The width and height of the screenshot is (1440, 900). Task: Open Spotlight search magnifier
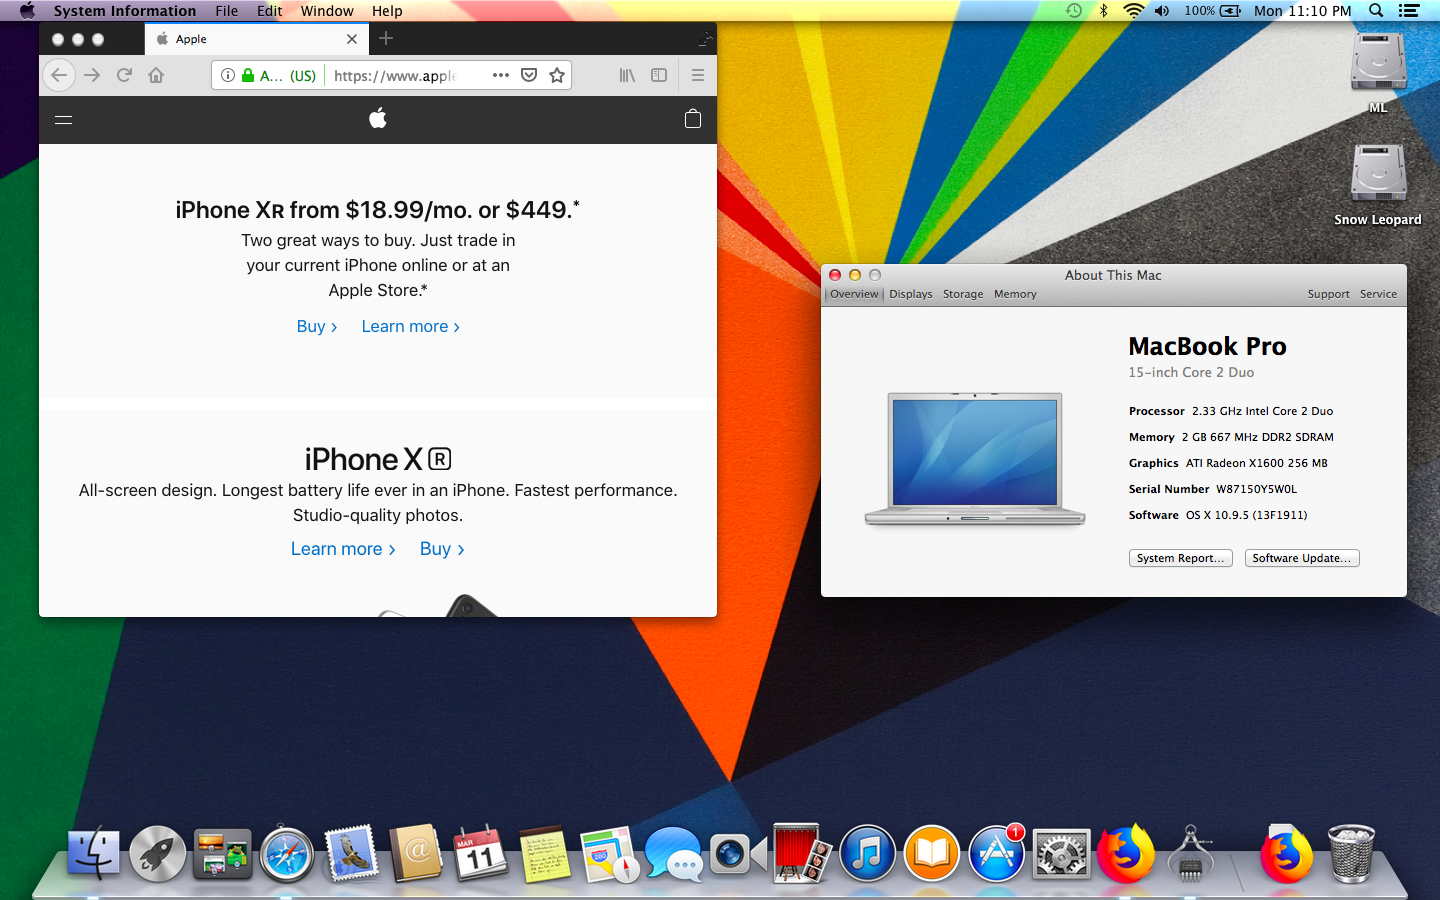pyautogui.click(x=1376, y=11)
